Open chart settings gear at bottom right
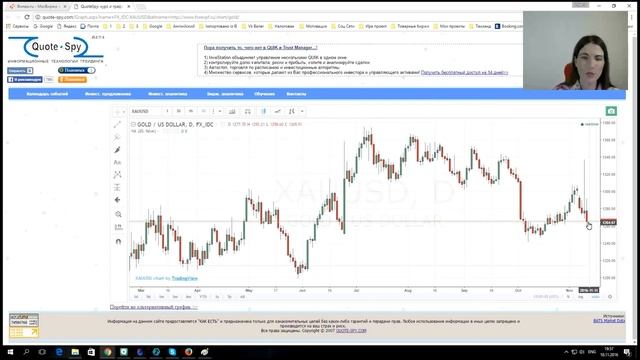This screenshot has height=360, width=640. coord(610,297)
